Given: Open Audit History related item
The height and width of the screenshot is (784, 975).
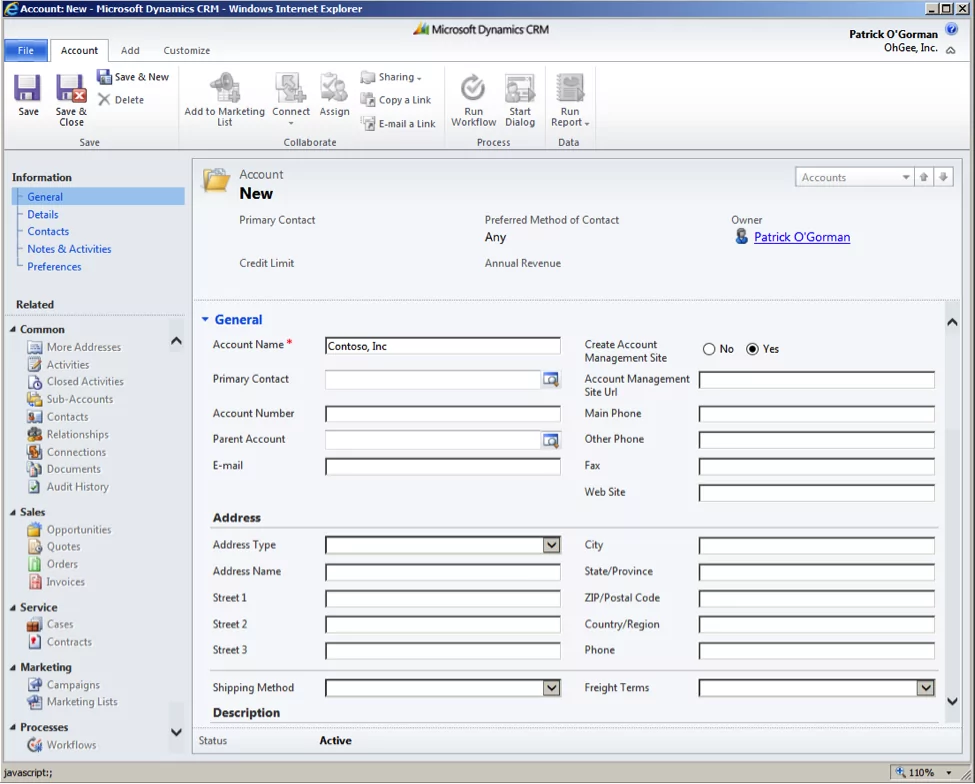Looking at the screenshot, I should [x=78, y=487].
